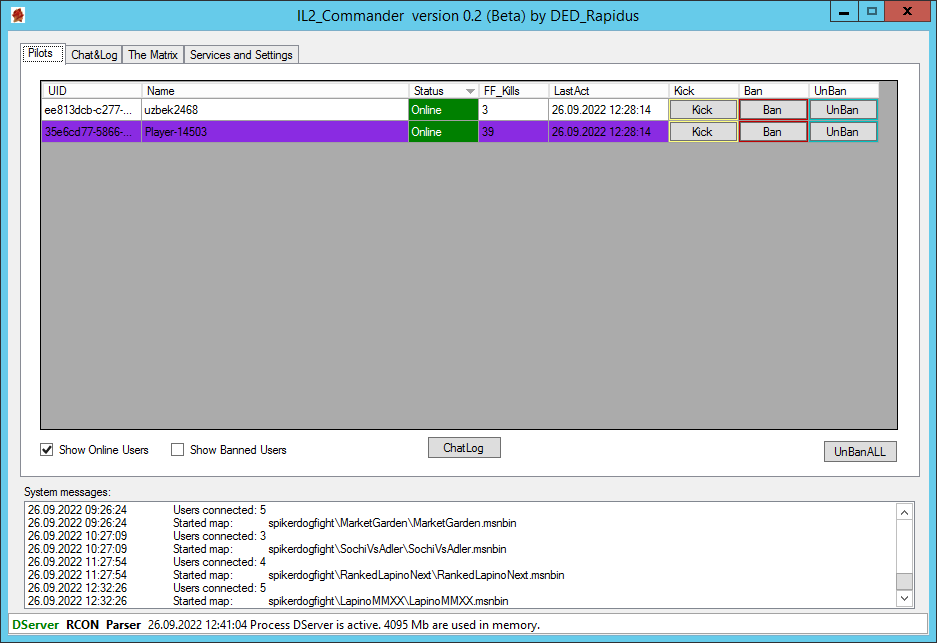Click the DServer memory status message
This screenshot has width=937, height=643.
(x=344, y=625)
